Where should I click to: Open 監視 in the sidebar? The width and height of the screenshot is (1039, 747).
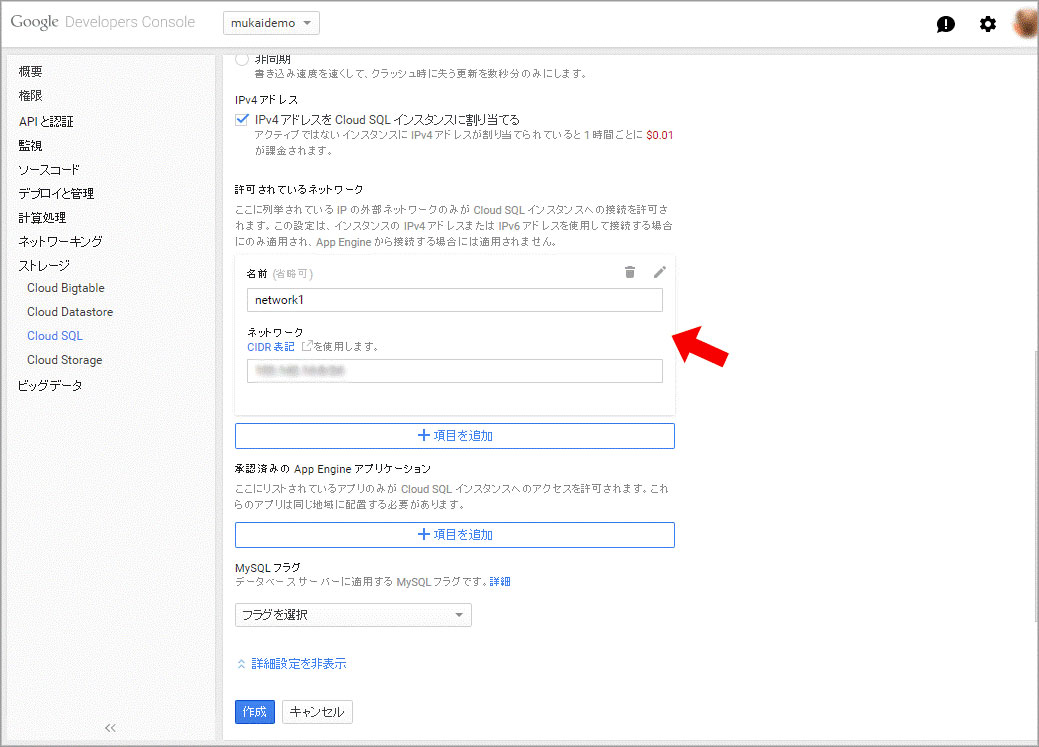tap(30, 146)
